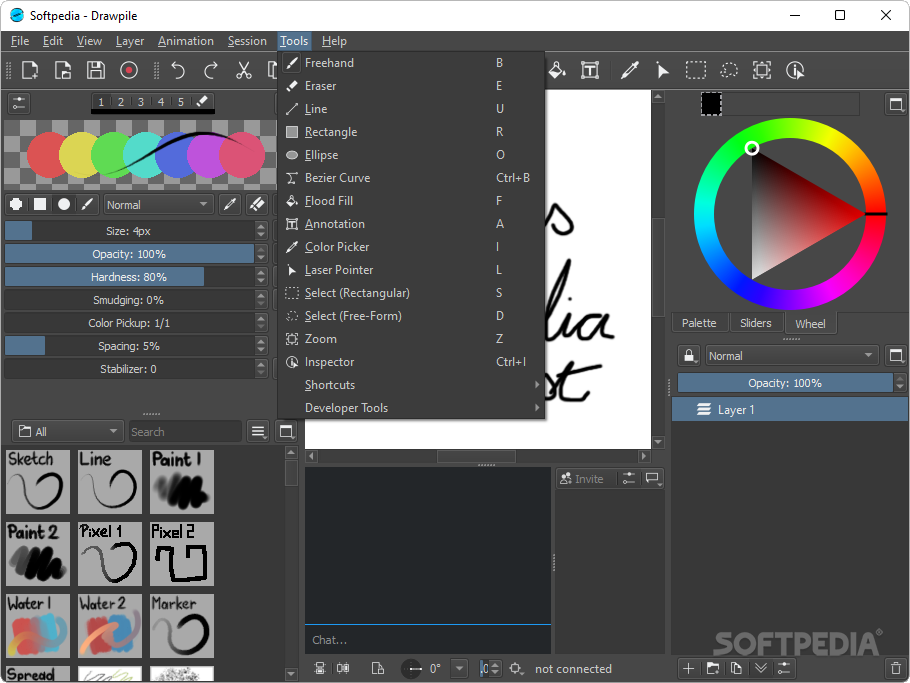
Task: Open the brush presets hamburger menu
Action: pos(258,432)
